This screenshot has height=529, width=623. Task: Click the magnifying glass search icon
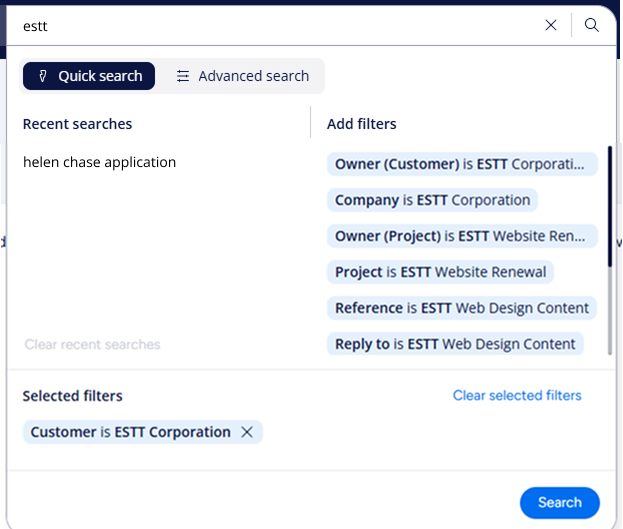pos(592,26)
